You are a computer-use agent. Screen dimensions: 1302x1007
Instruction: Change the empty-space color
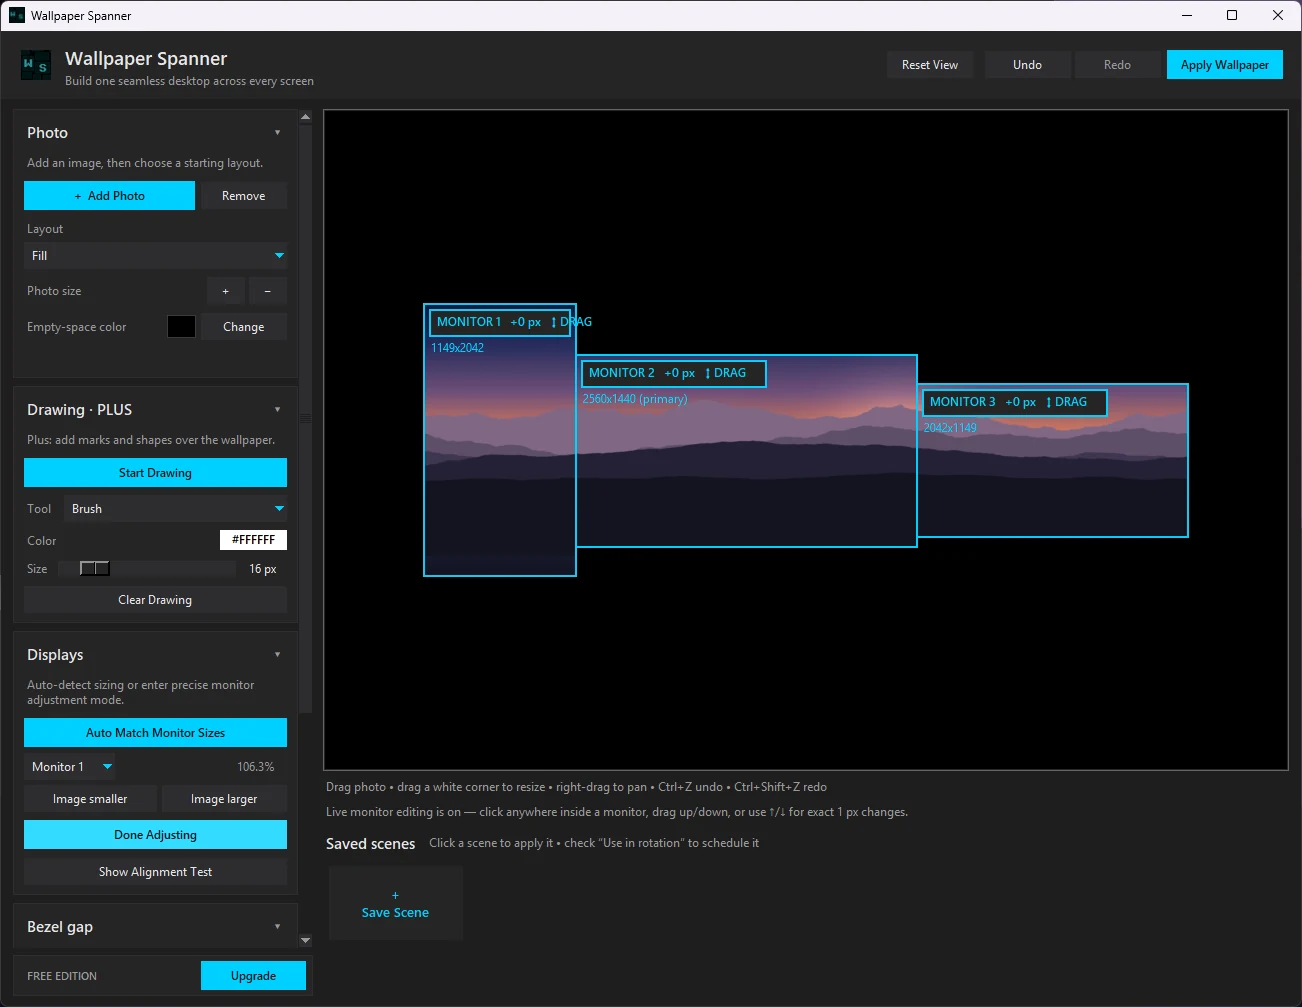(x=243, y=327)
